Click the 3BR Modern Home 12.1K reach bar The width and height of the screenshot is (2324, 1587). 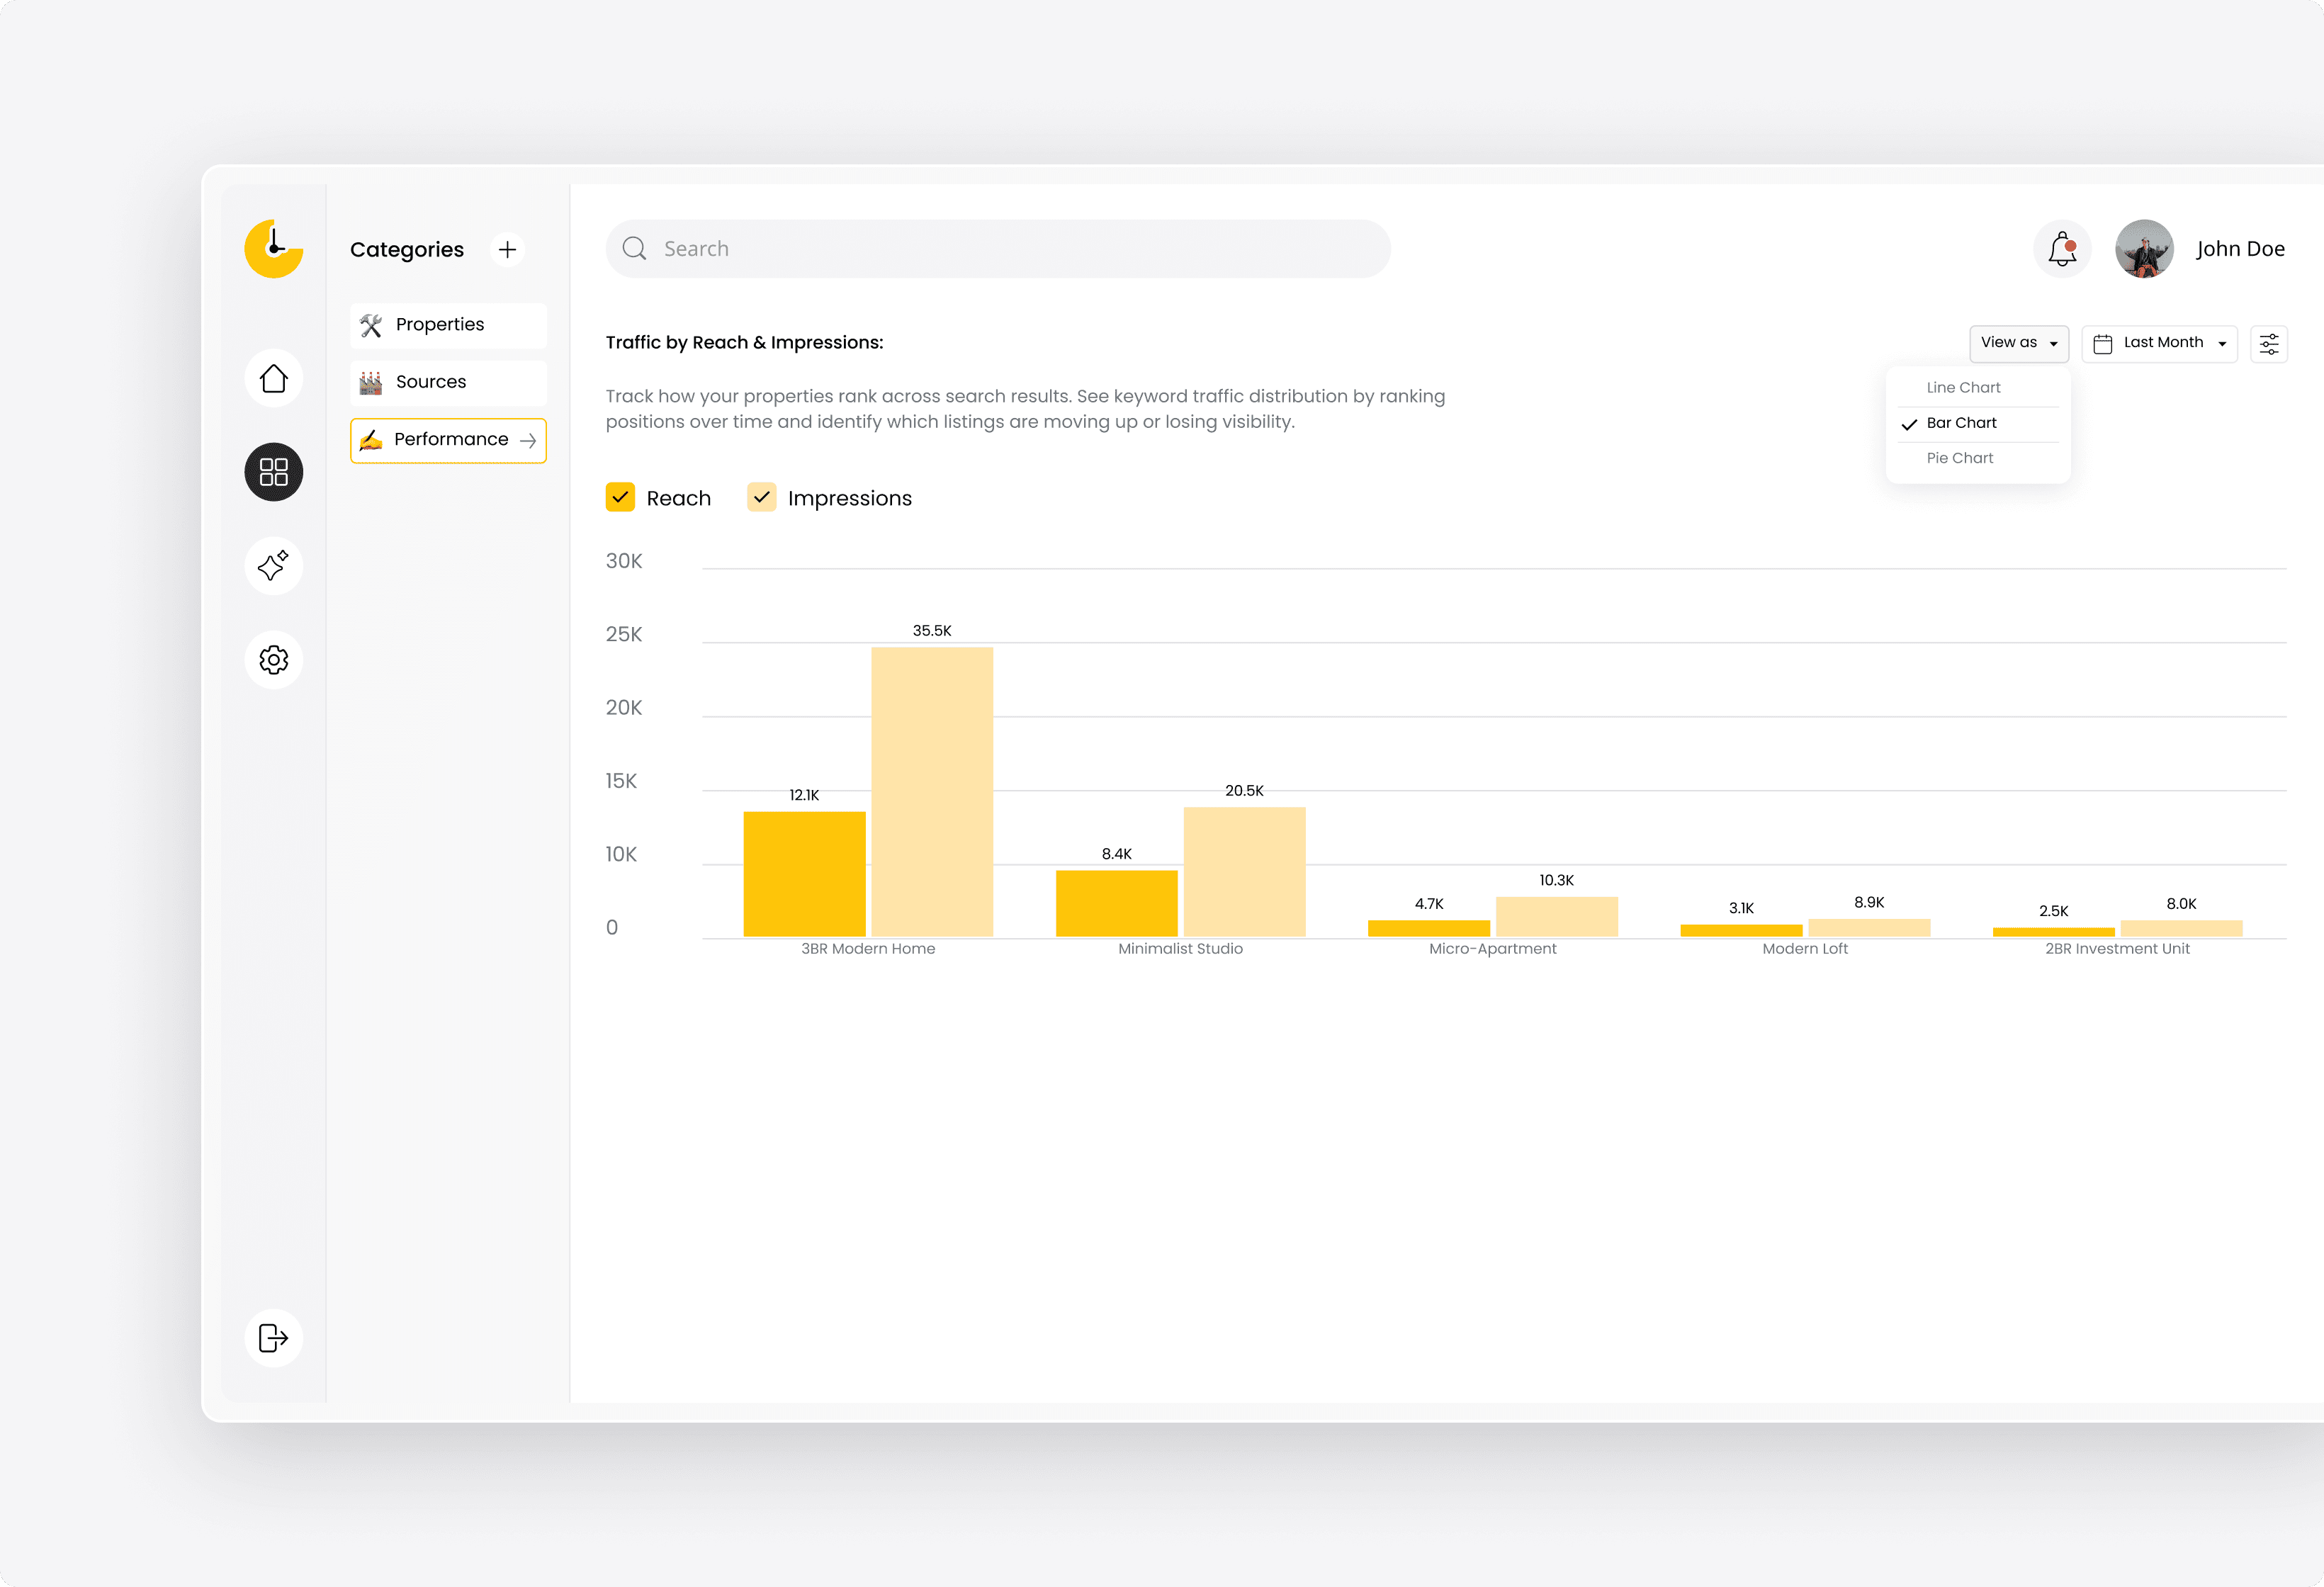coord(804,874)
